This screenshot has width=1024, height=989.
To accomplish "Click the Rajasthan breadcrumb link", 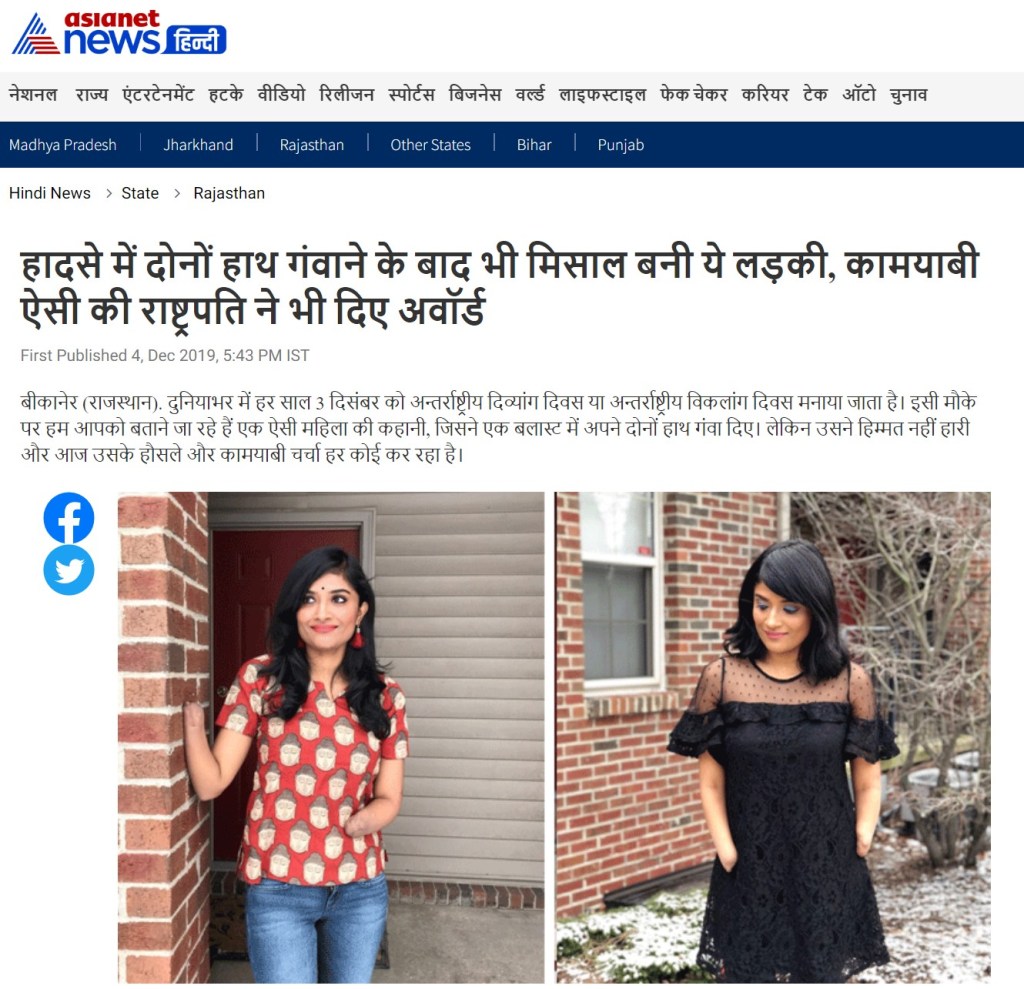I will click(x=229, y=193).
